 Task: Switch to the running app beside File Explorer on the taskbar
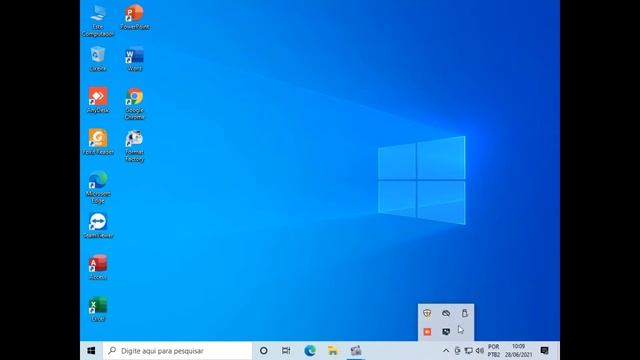pos(356,351)
